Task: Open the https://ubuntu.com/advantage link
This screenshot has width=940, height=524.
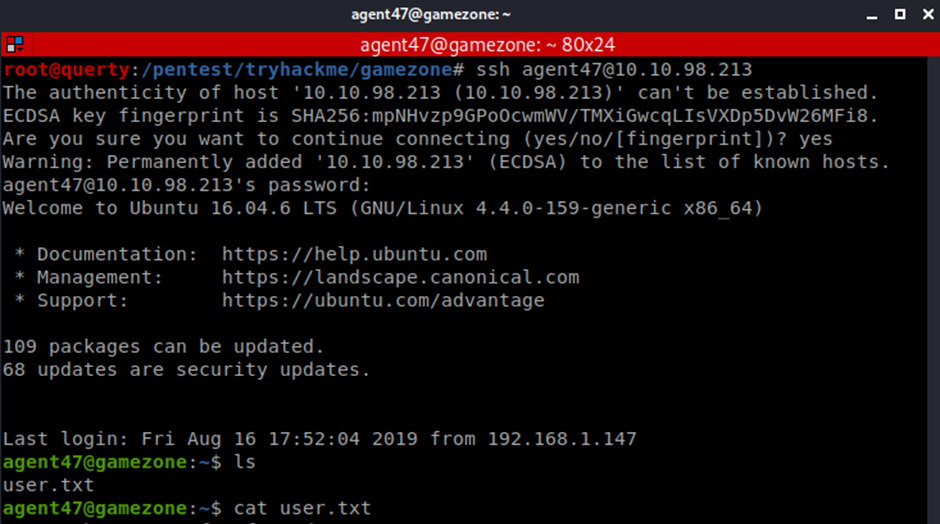Action: pyautogui.click(x=383, y=300)
